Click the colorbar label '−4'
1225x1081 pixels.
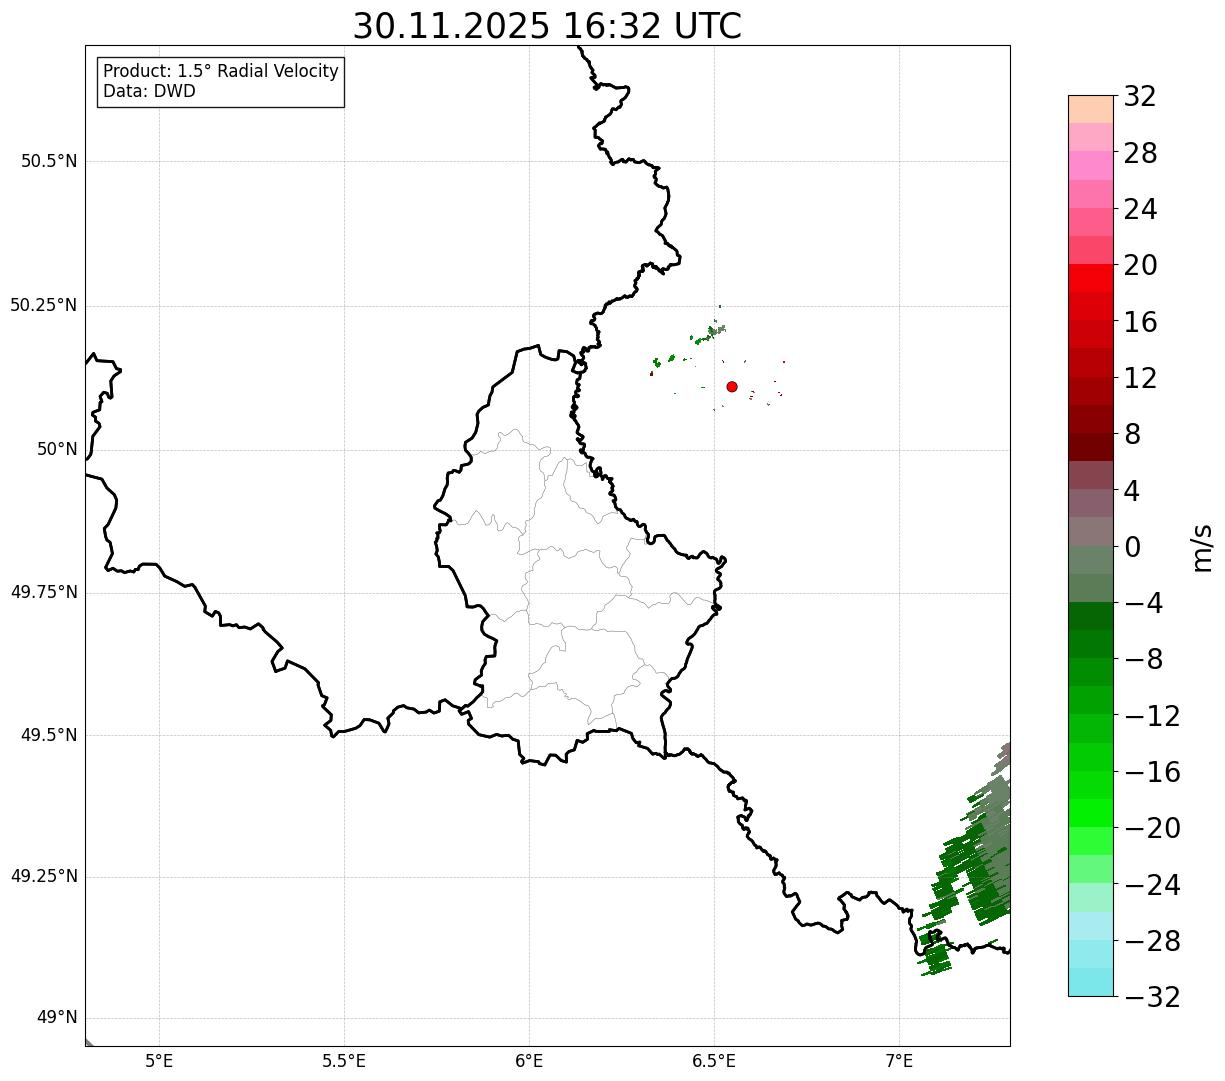[1144, 603]
